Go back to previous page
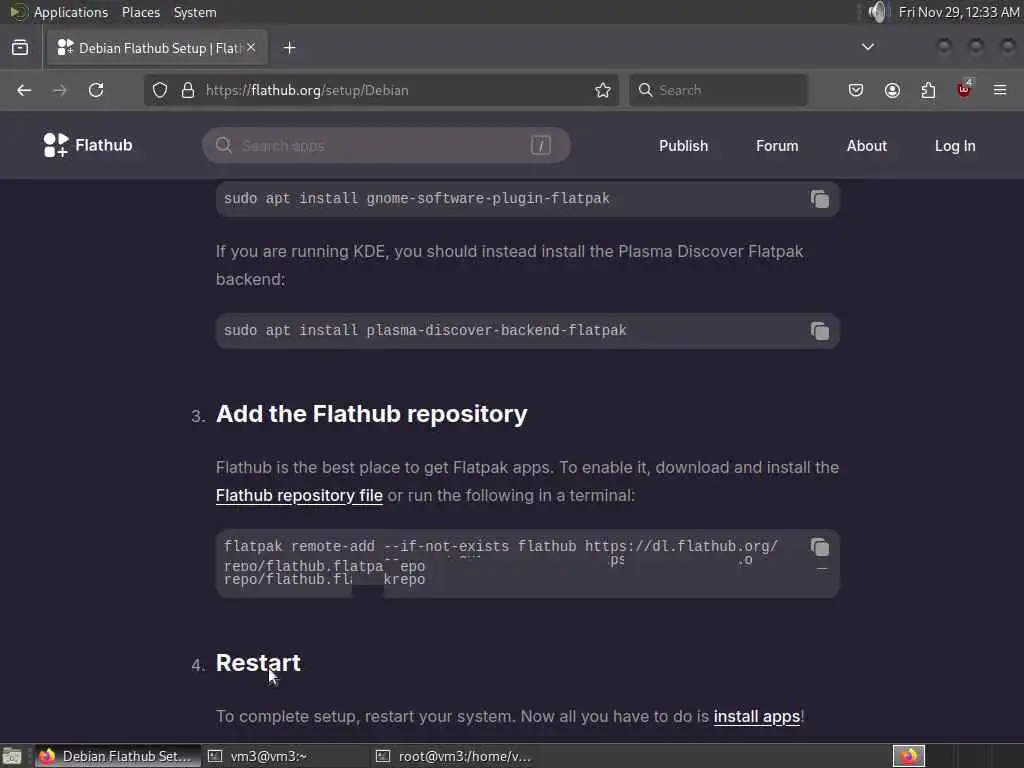 pos(24,90)
